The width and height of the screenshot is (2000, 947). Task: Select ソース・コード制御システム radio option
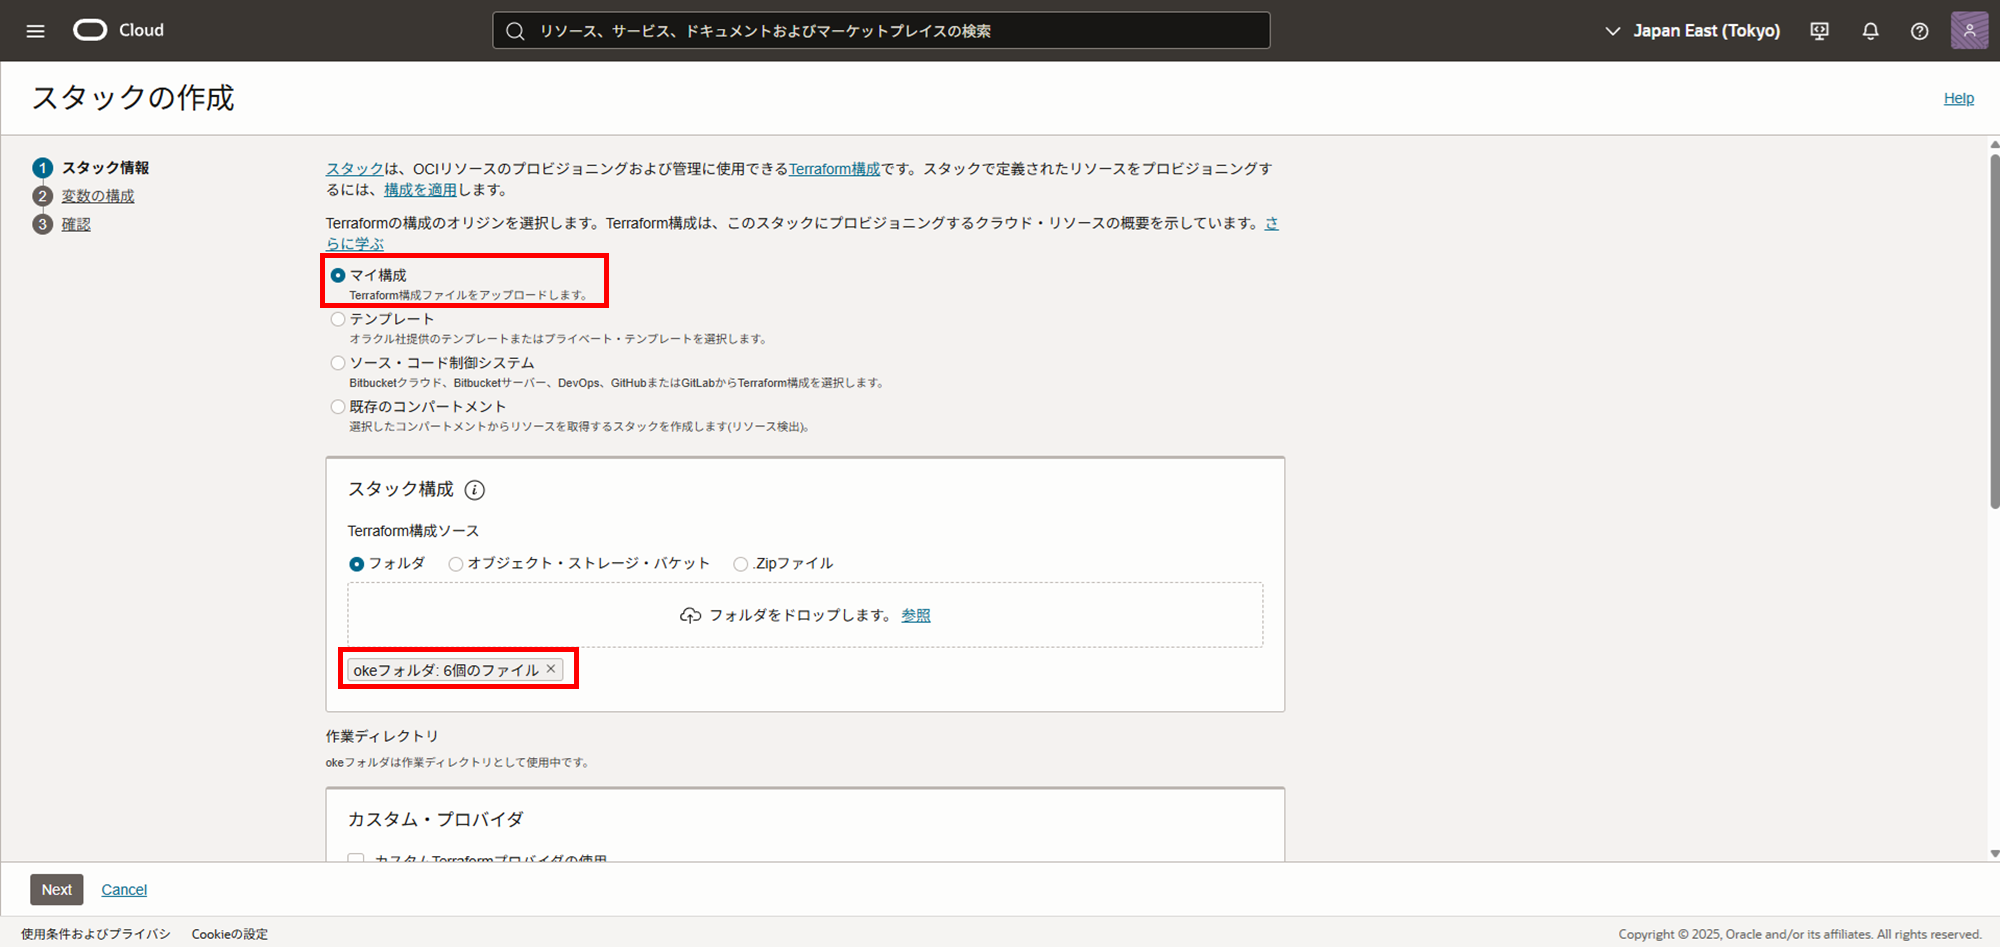pos(338,363)
